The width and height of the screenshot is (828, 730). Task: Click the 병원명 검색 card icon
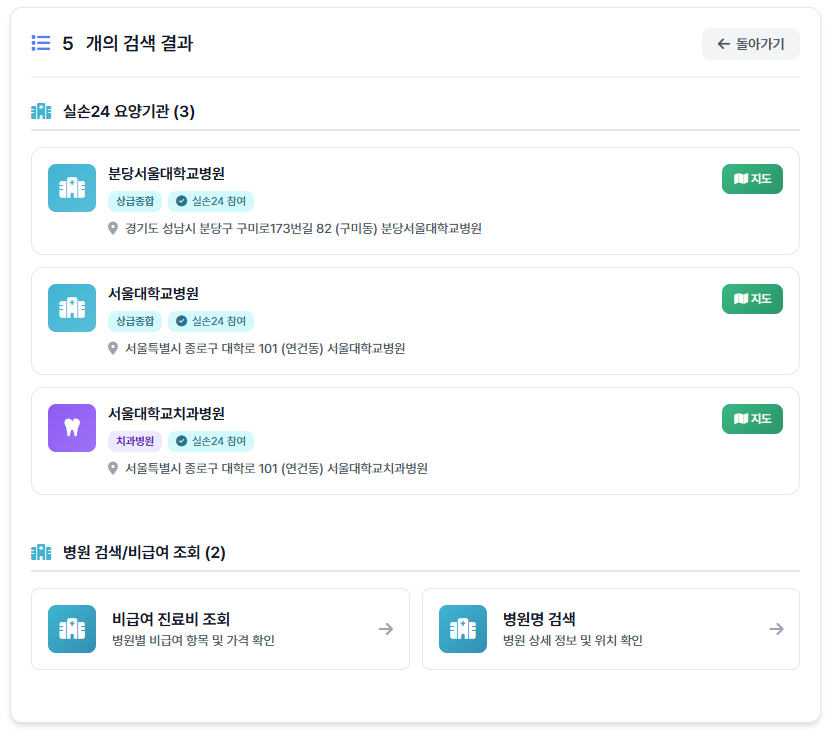point(463,629)
